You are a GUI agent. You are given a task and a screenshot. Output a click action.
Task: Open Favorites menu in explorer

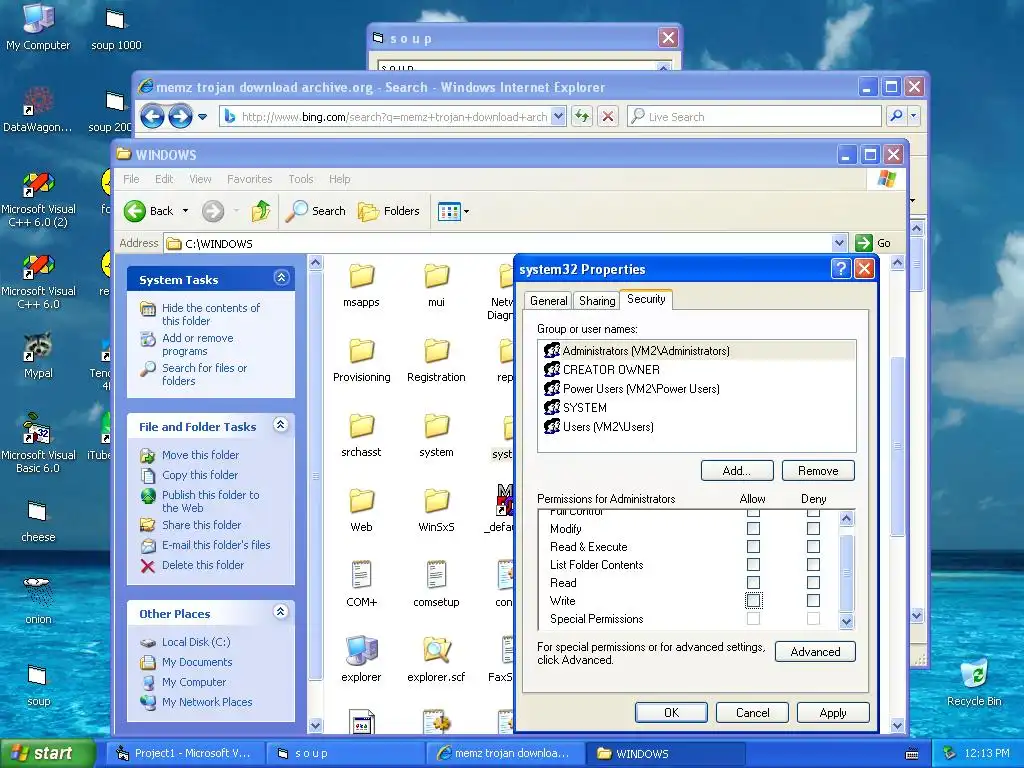(249, 179)
